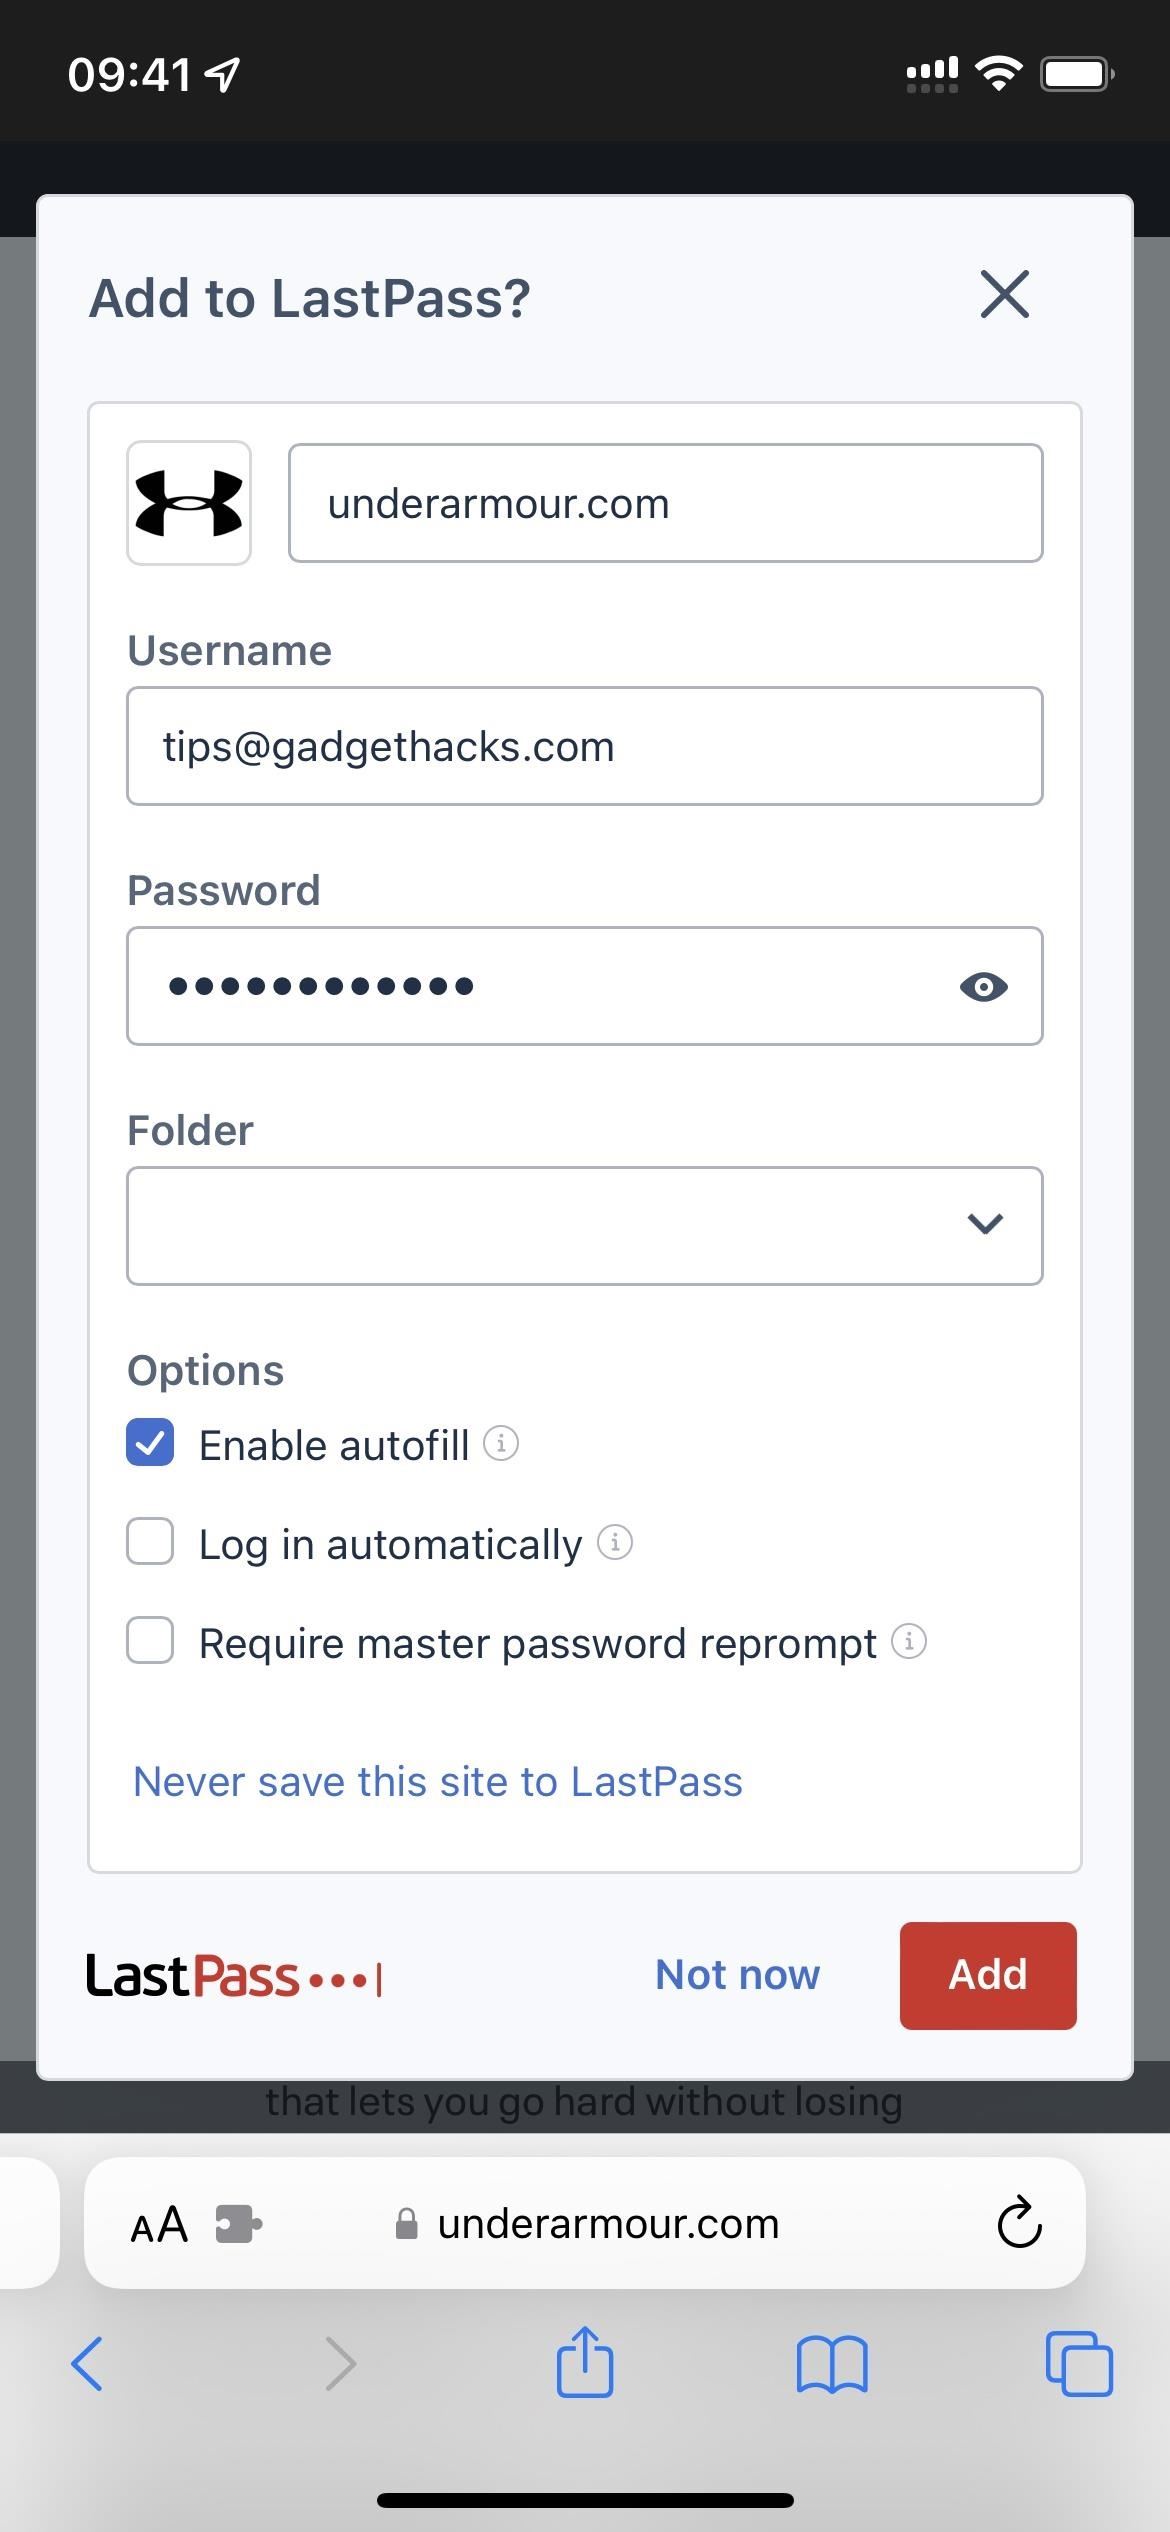Show open tabs with the tabs icon
1170x2532 pixels.
coord(1079,2364)
